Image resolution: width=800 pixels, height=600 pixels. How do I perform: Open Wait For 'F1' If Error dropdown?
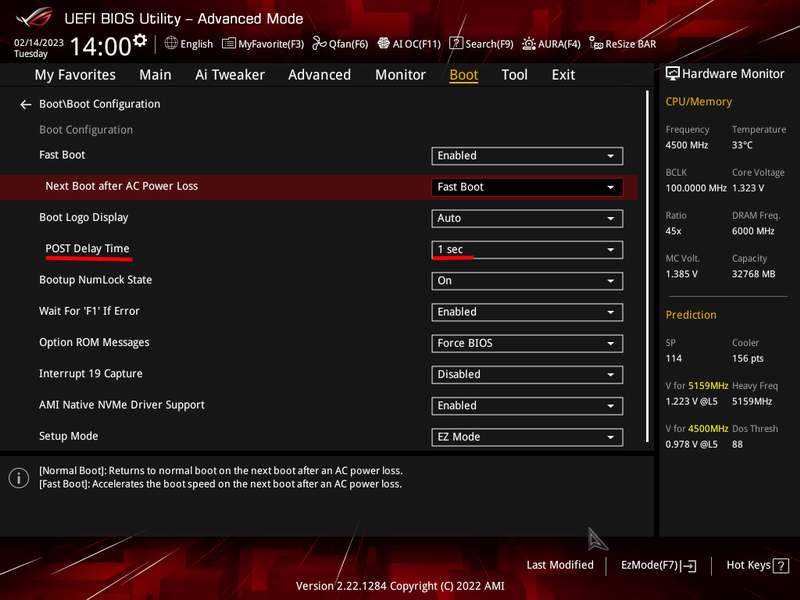pos(527,312)
